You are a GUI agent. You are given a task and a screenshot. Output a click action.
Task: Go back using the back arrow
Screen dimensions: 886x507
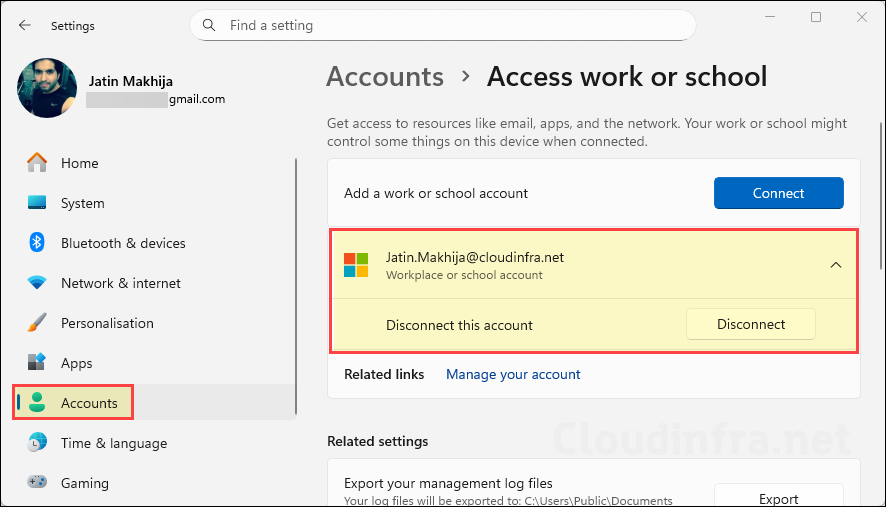point(25,25)
